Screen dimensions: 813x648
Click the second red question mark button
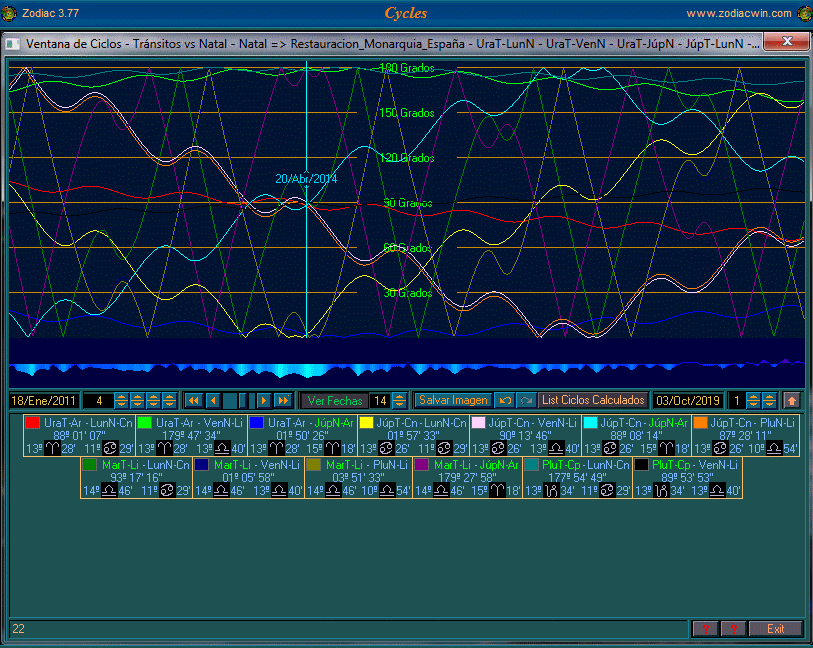(734, 629)
